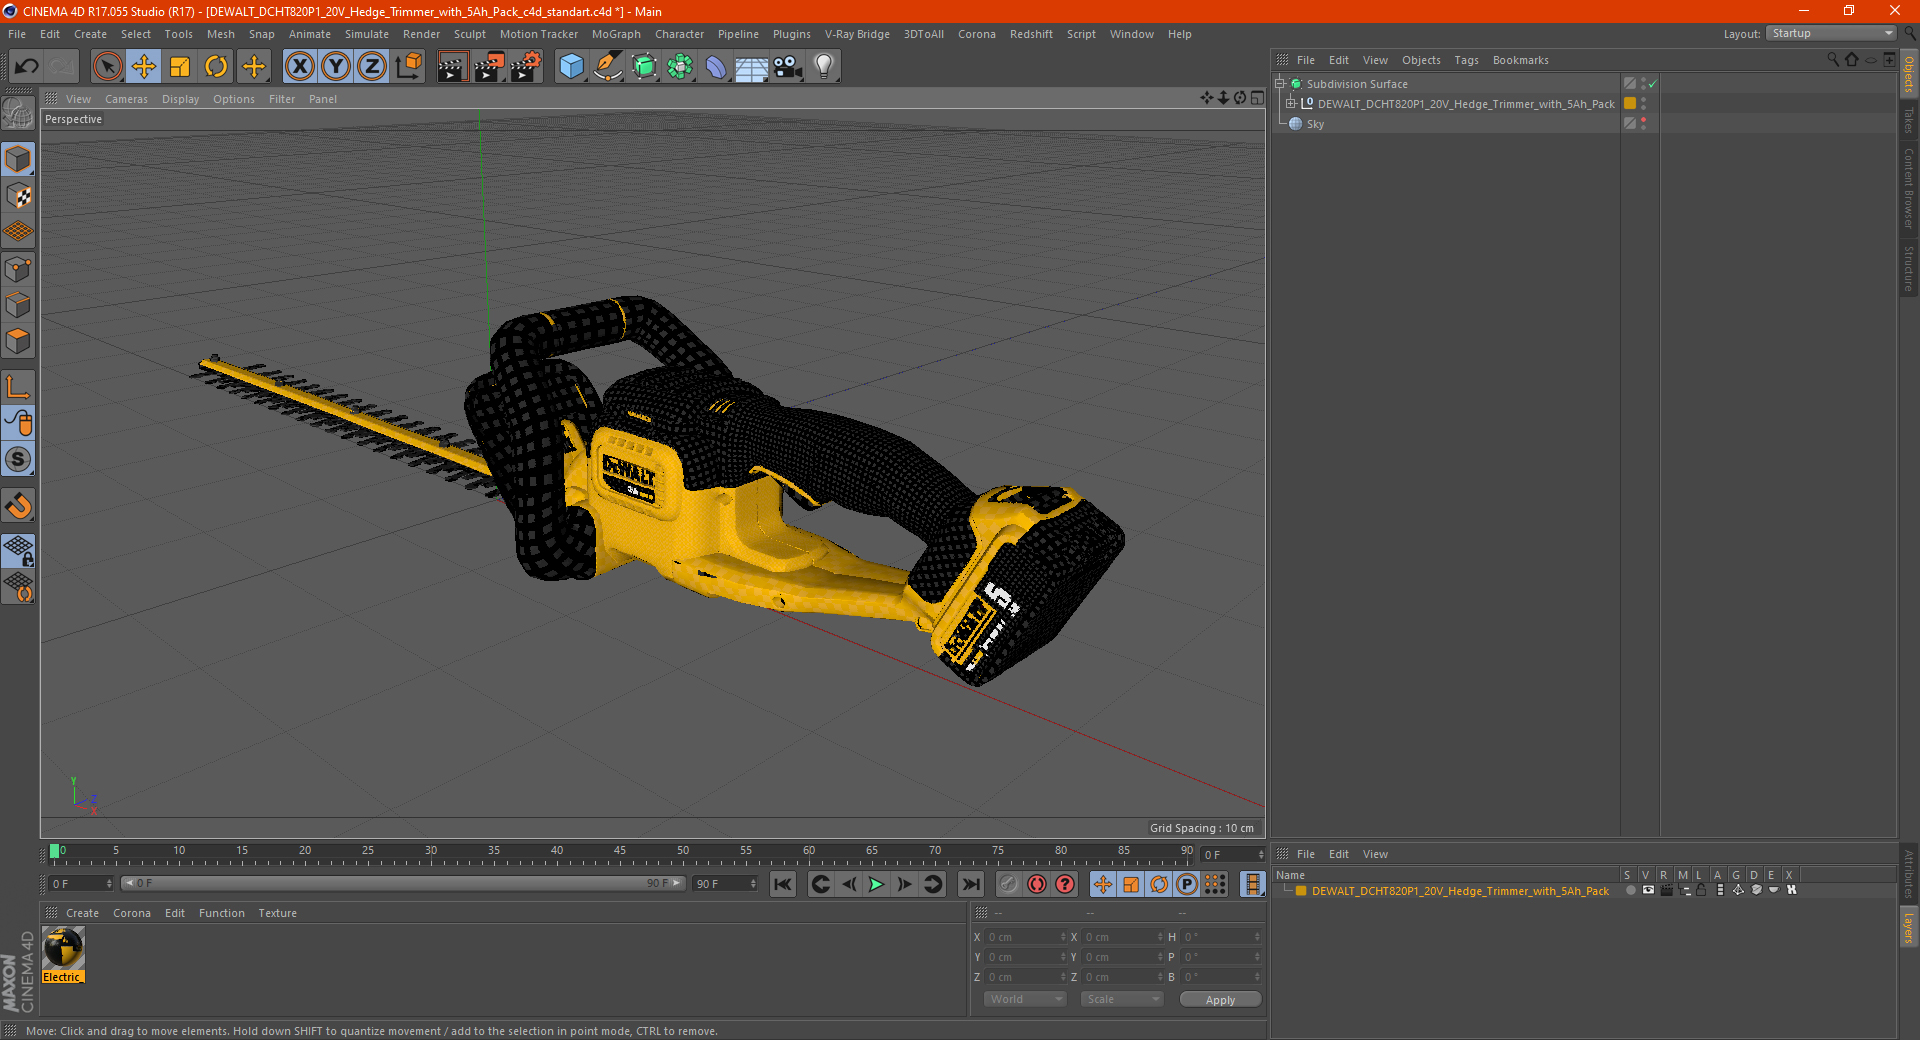Open the Scale mode dropdown

[x=1122, y=999]
